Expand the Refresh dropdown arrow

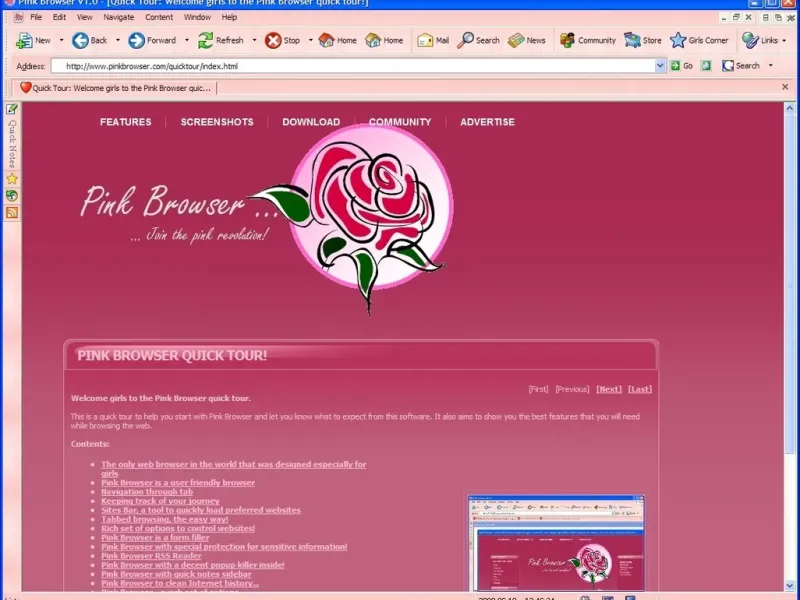254,40
